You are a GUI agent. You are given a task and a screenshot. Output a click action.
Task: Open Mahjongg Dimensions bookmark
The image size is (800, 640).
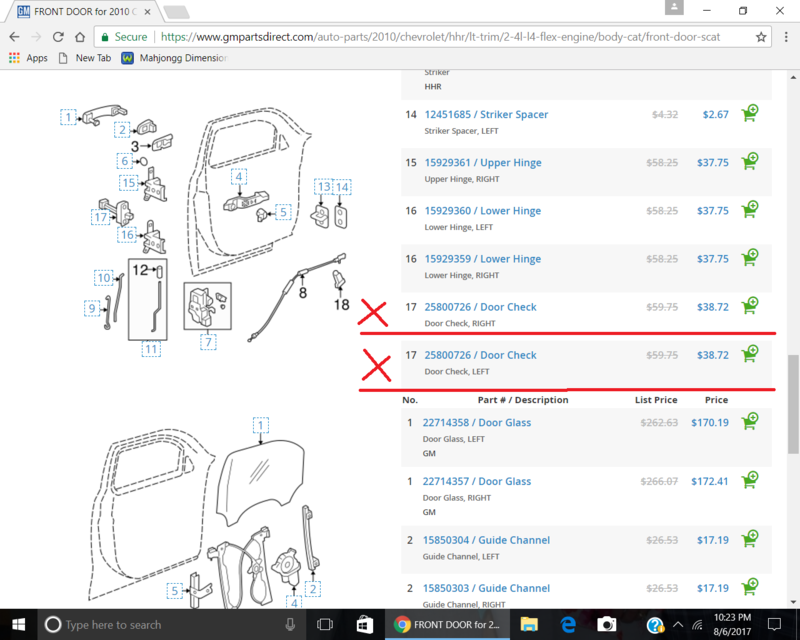click(x=174, y=58)
